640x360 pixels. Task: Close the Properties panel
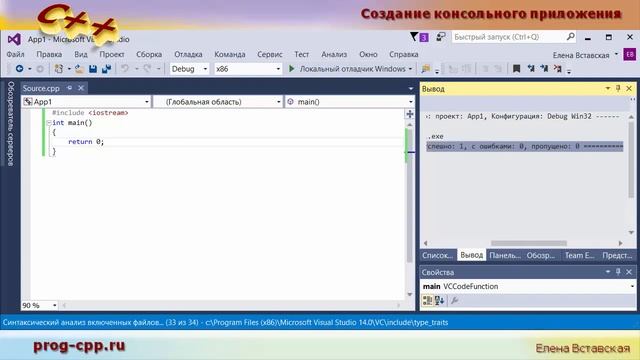pos(629,271)
